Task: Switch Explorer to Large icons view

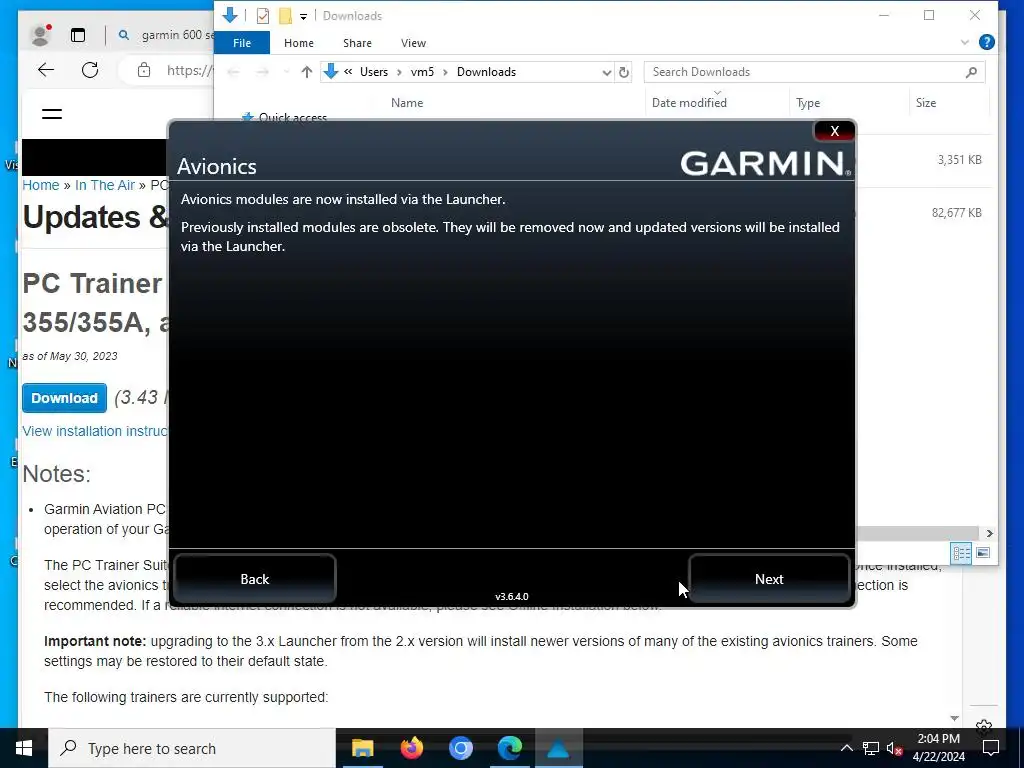Action: pyautogui.click(x=983, y=553)
